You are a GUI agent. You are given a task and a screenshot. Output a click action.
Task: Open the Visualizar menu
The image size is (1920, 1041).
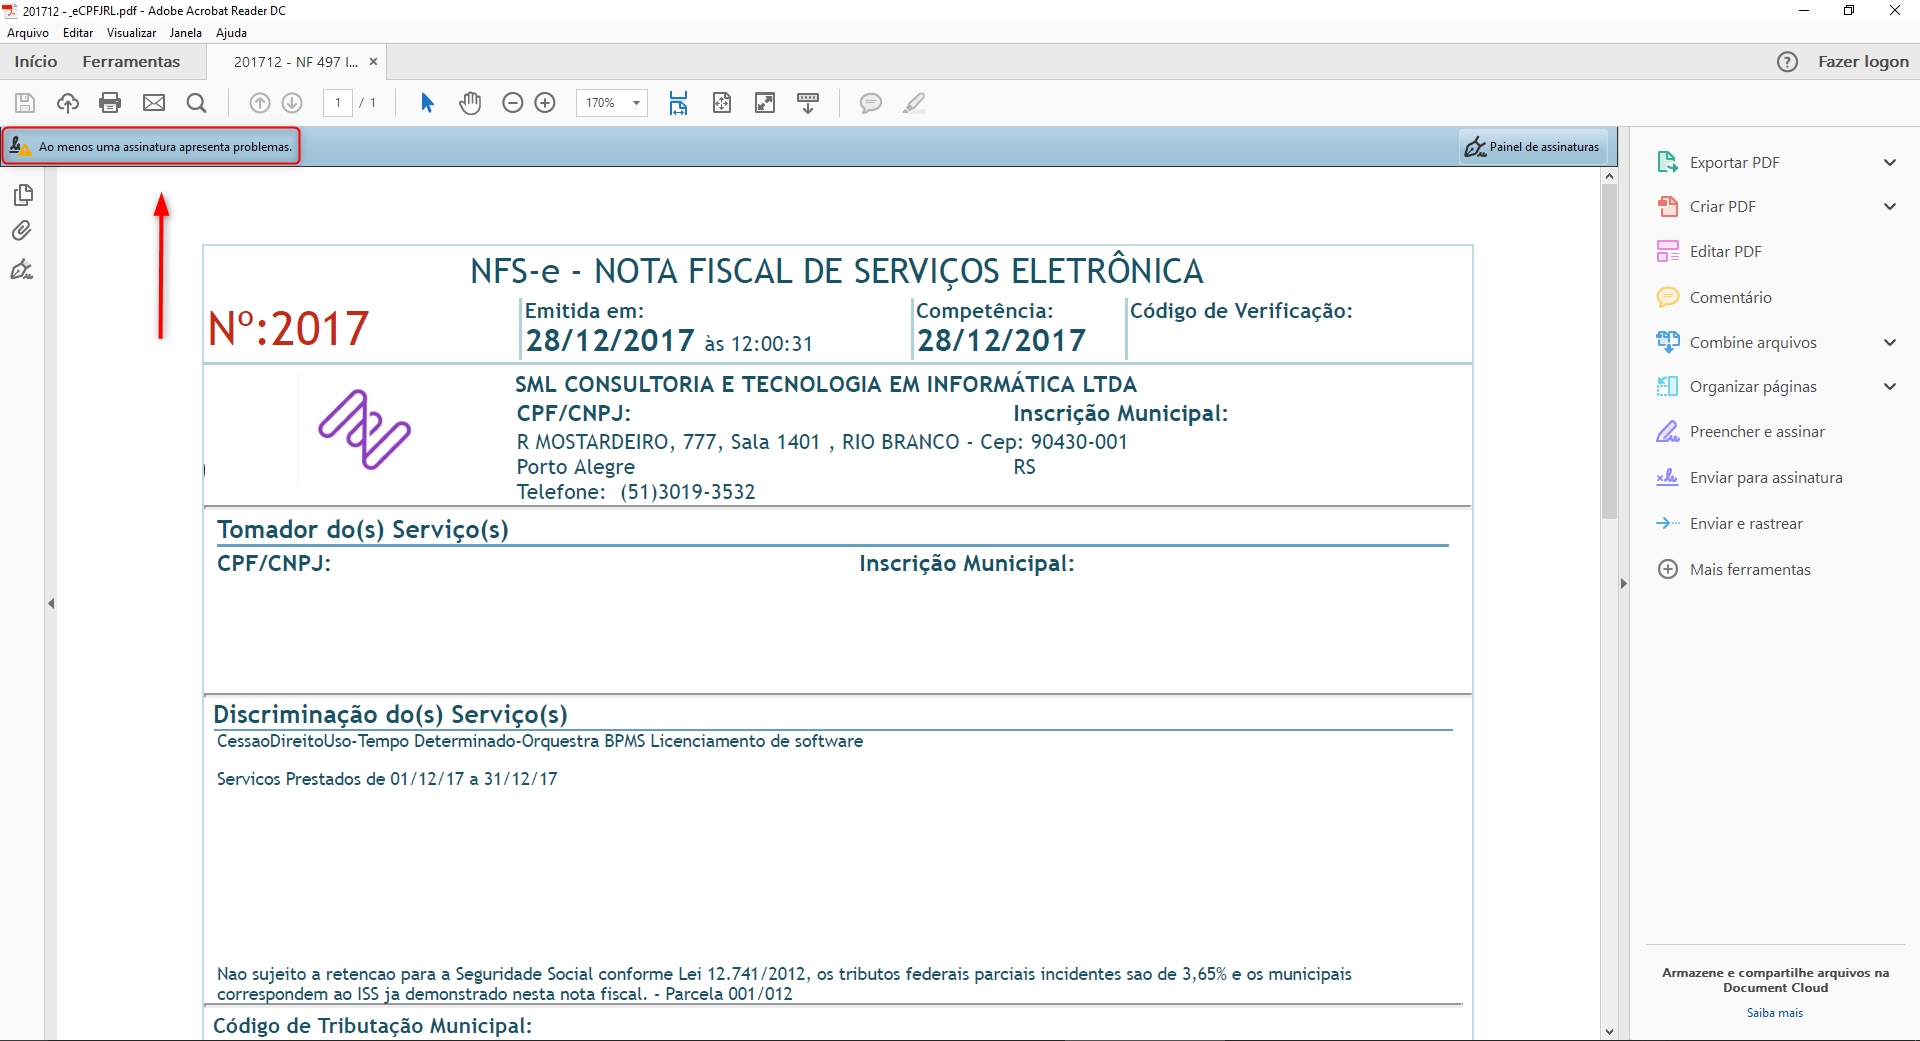[x=131, y=33]
